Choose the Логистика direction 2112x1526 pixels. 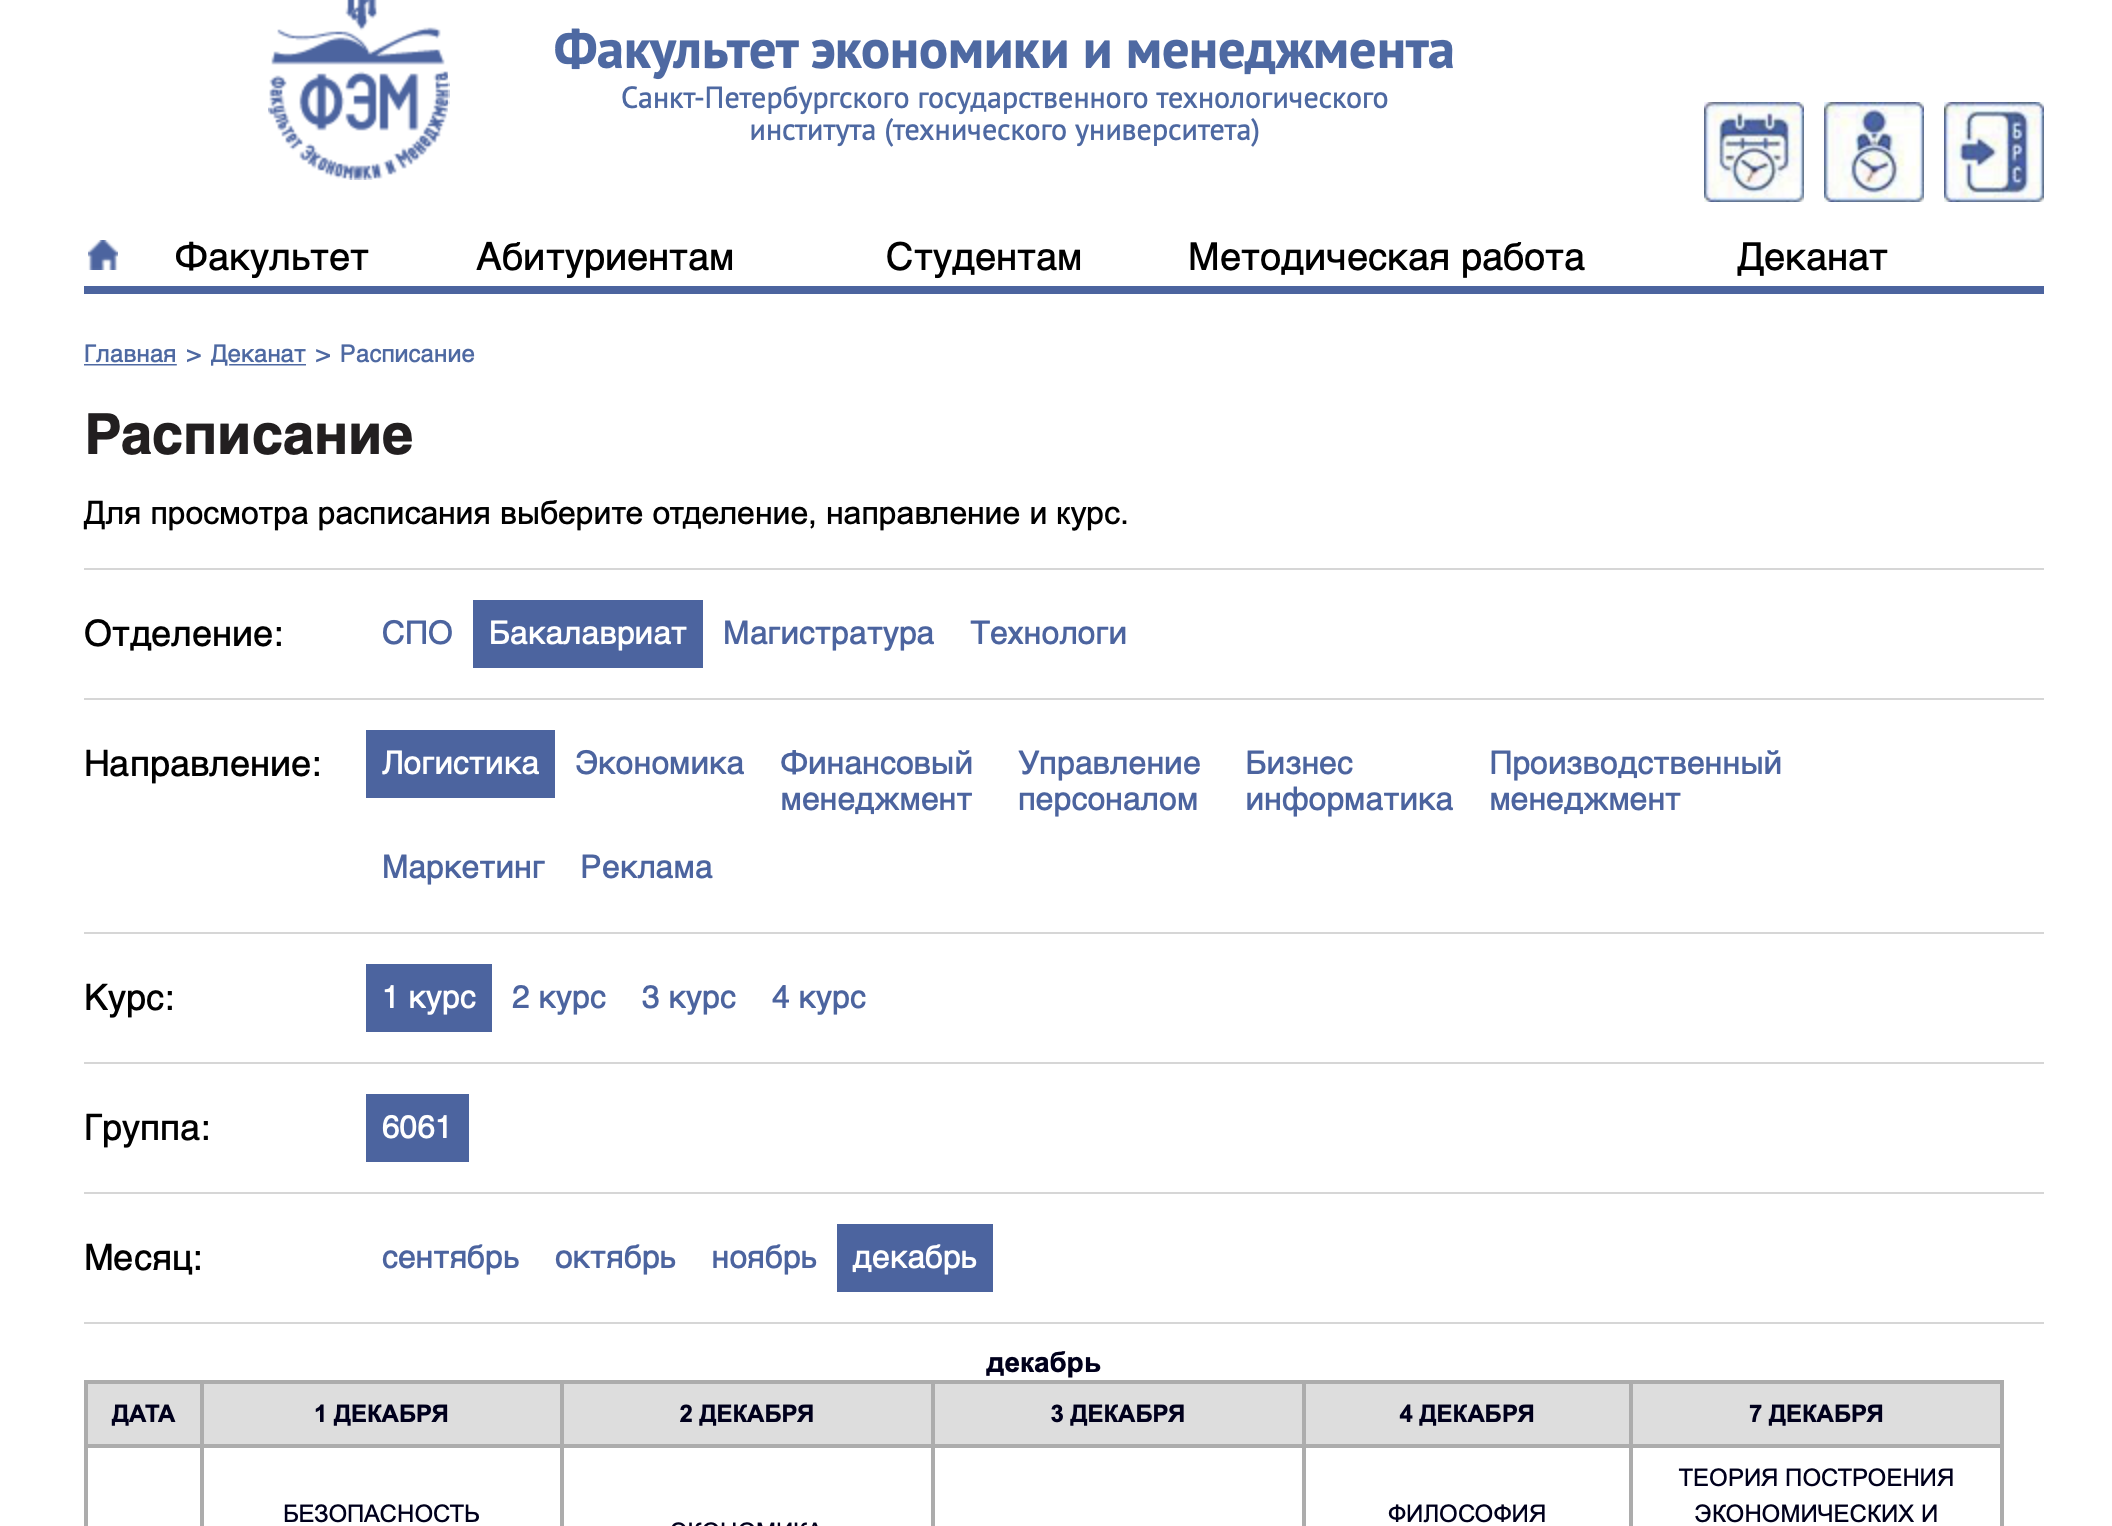[460, 763]
